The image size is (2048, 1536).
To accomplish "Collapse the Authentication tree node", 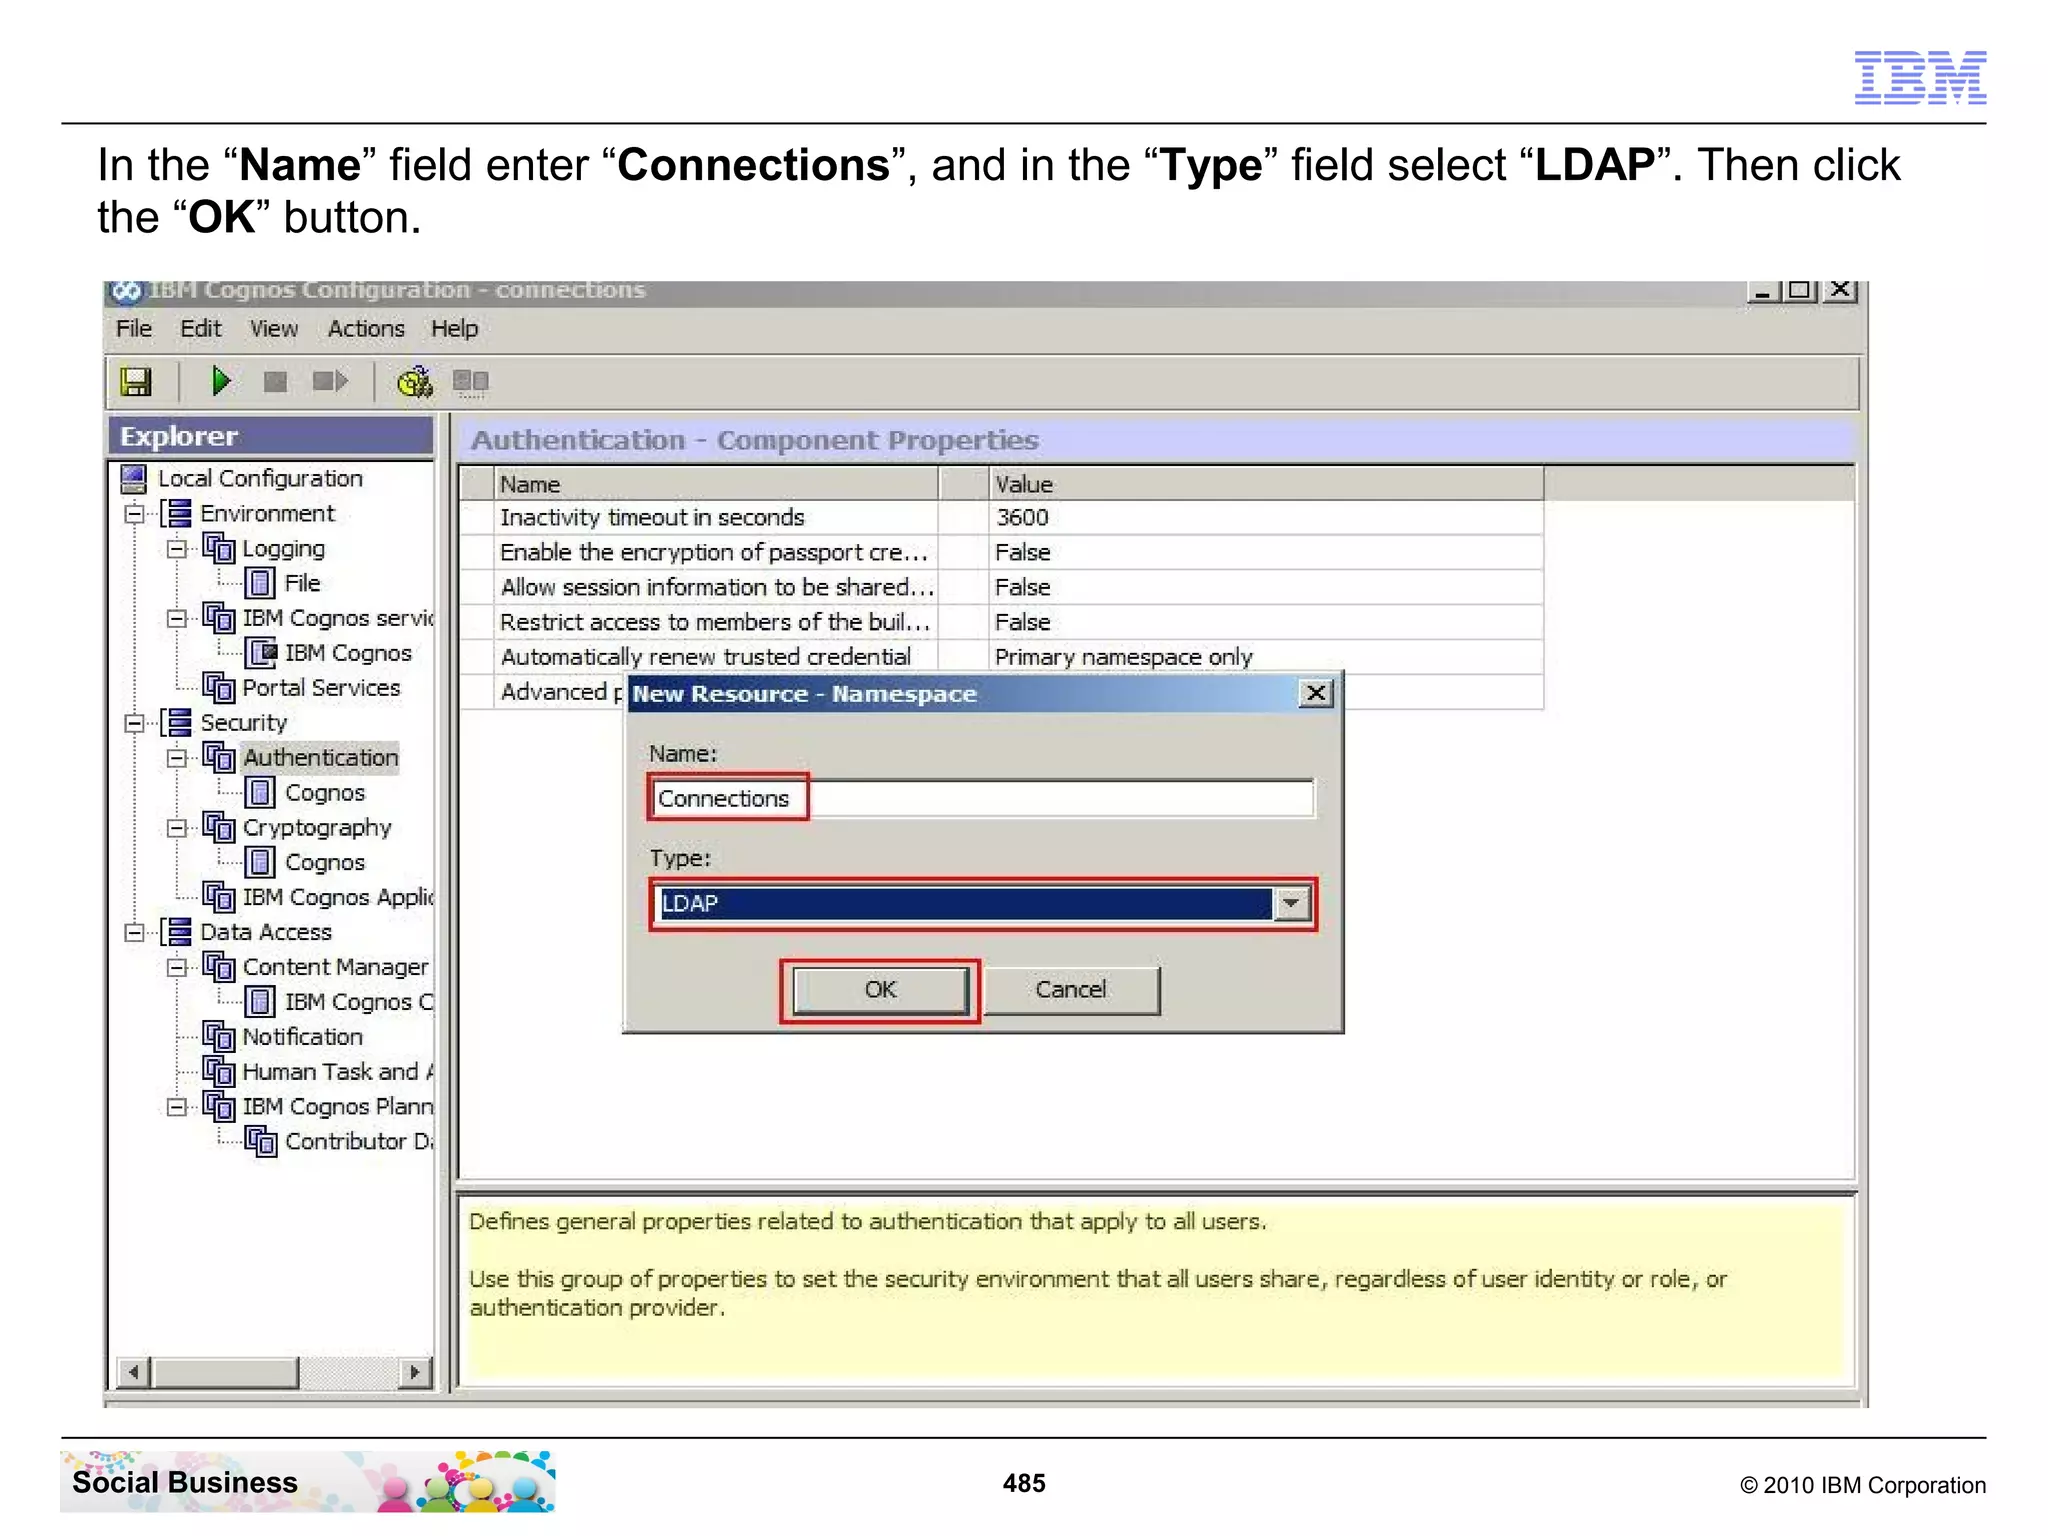I will 176,758.
